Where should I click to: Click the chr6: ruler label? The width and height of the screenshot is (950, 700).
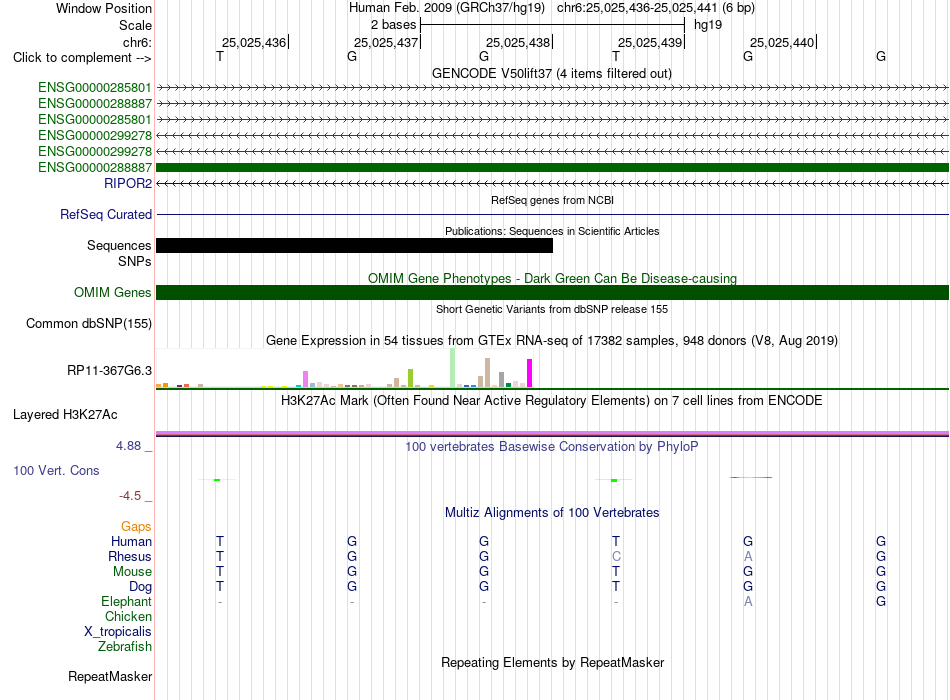click(137, 42)
